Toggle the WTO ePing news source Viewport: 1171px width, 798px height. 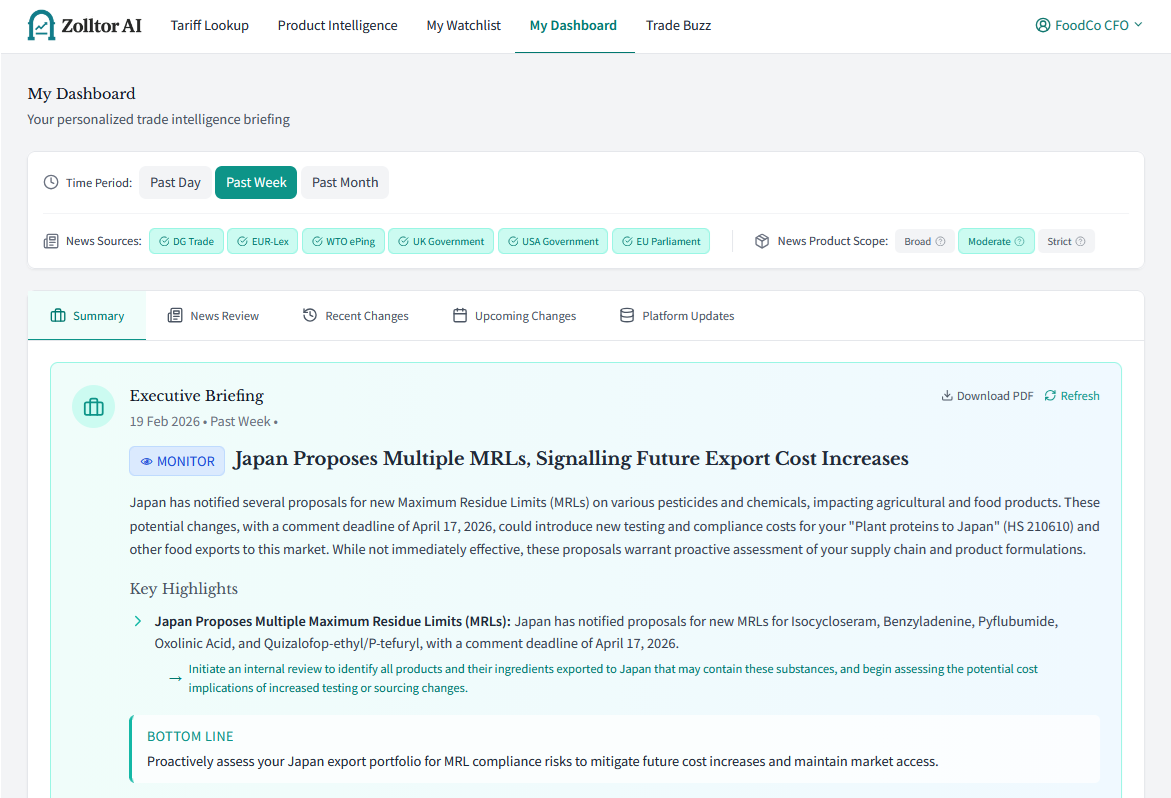point(344,241)
